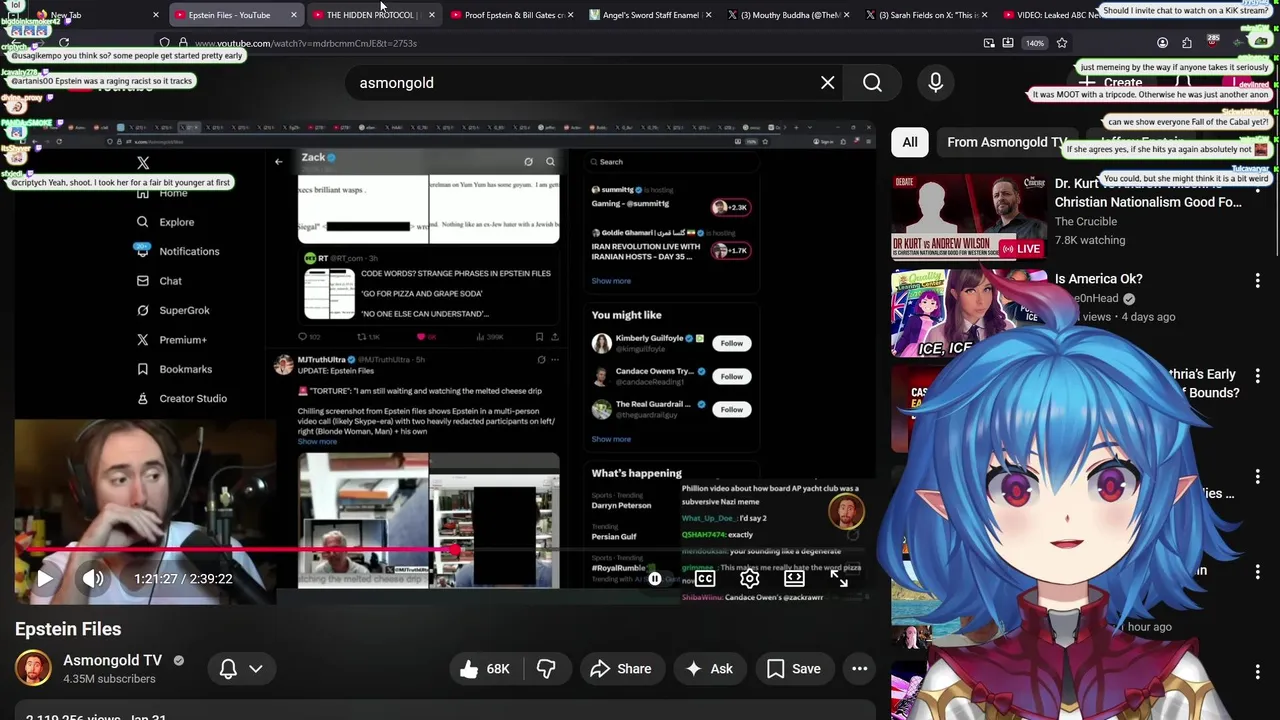The image size is (1280, 720).
Task: Switch the player to theater mode
Action: 794,578
